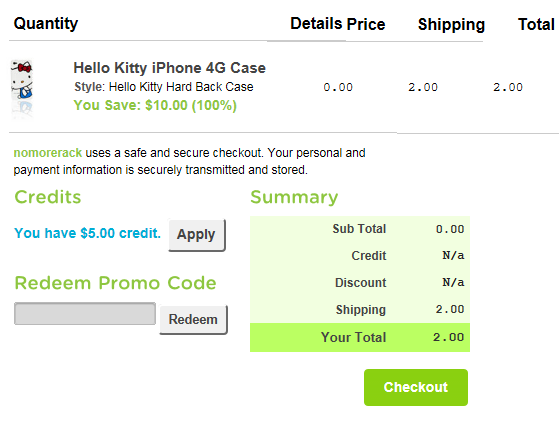Click the Sub Total row in Summary
This screenshot has height=434, width=559.
click(360, 229)
